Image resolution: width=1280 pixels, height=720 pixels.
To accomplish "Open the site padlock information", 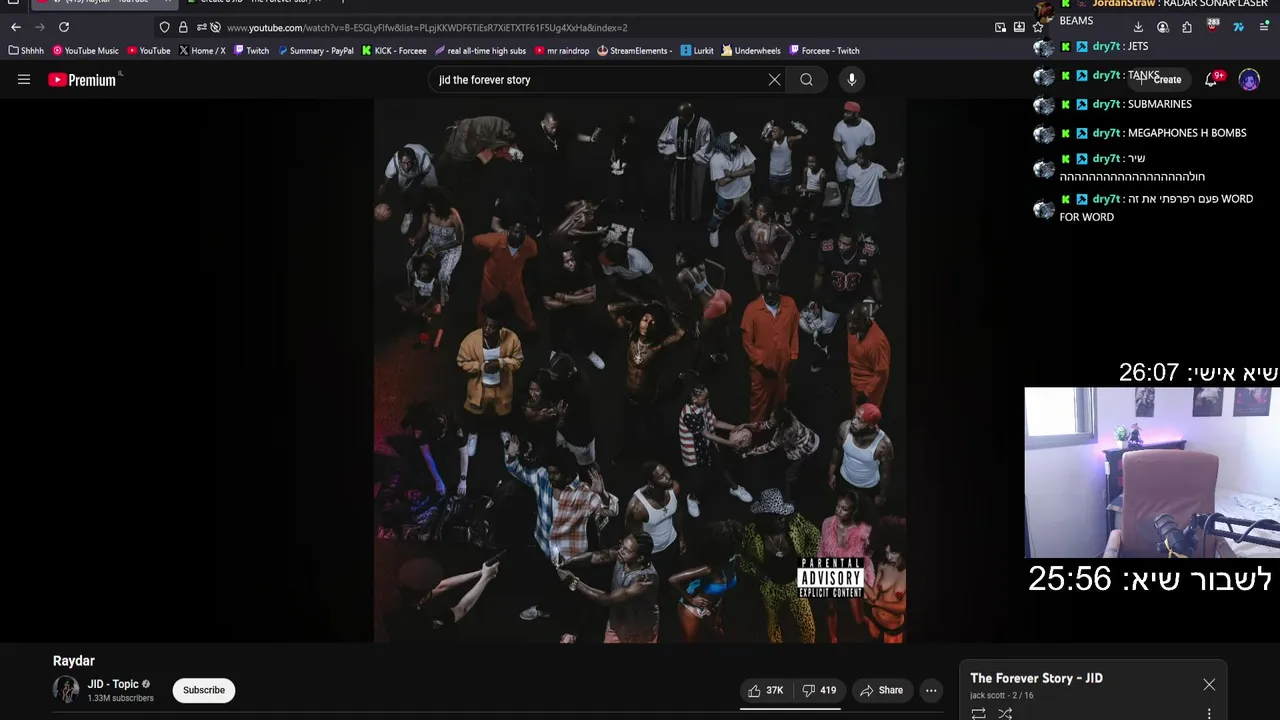I will coord(183,27).
